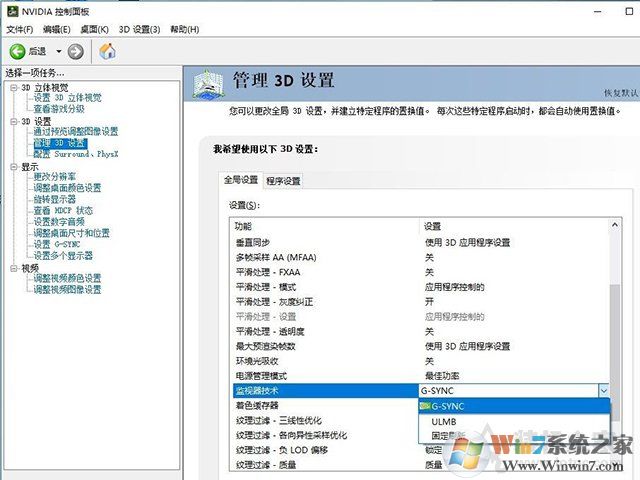Open 调整视频颜色设置 tree item
The width and height of the screenshot is (640, 480).
click(x=67, y=278)
